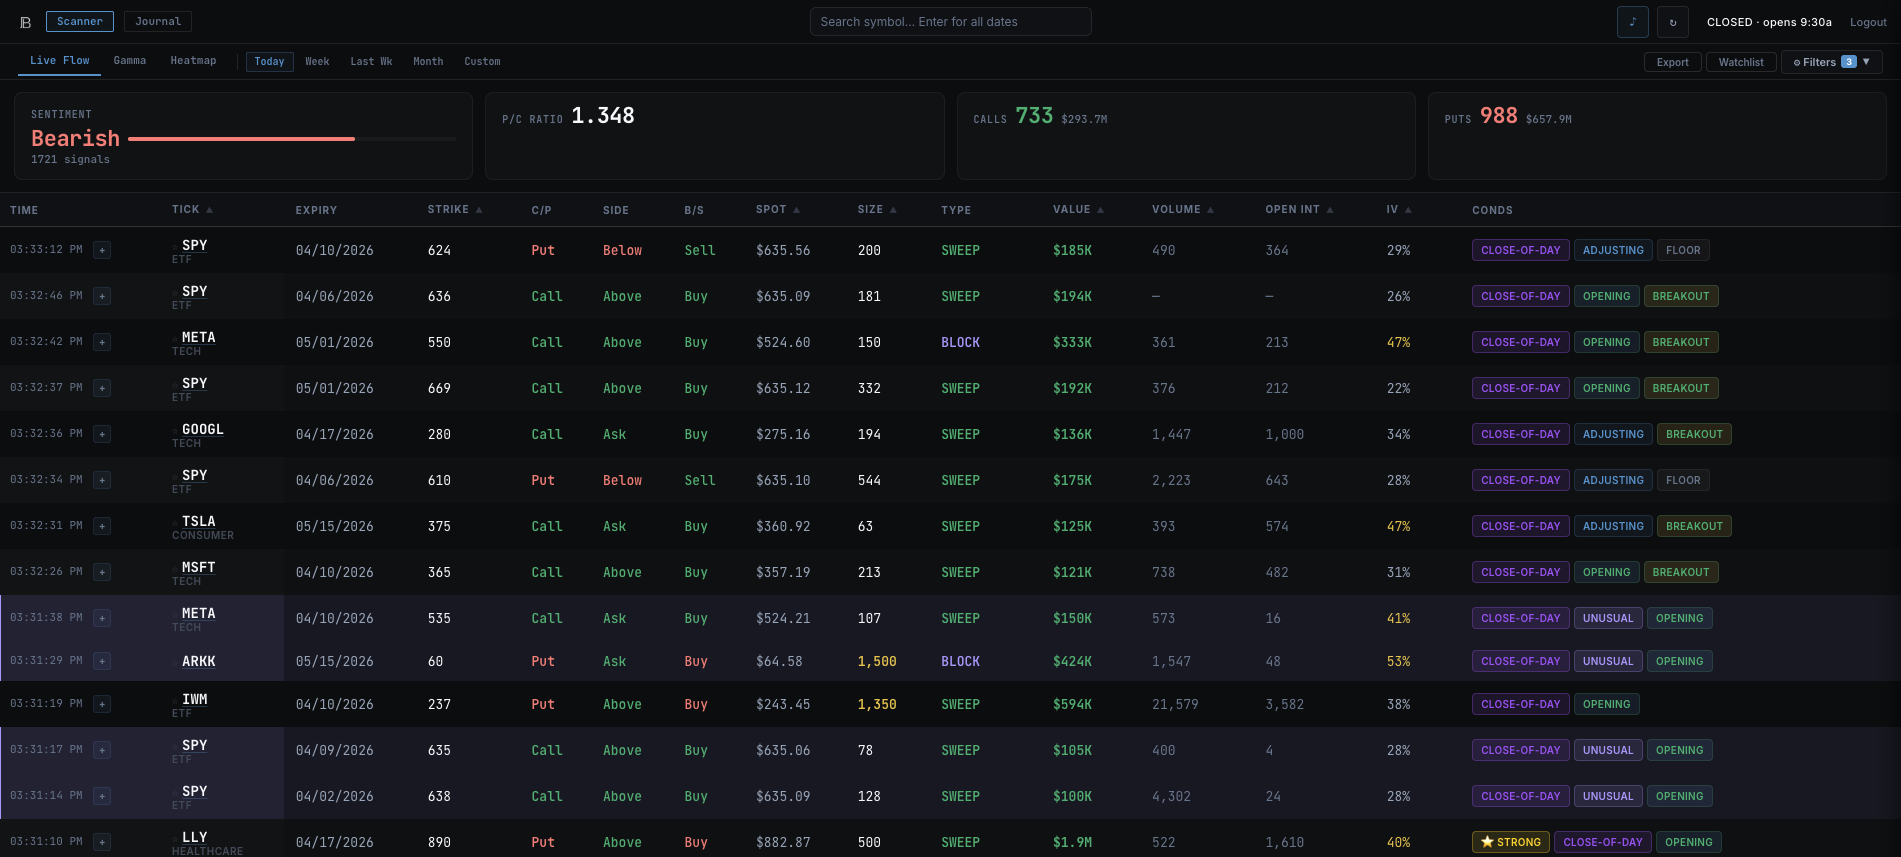Toggle the sound alert note icon

coord(1633,22)
